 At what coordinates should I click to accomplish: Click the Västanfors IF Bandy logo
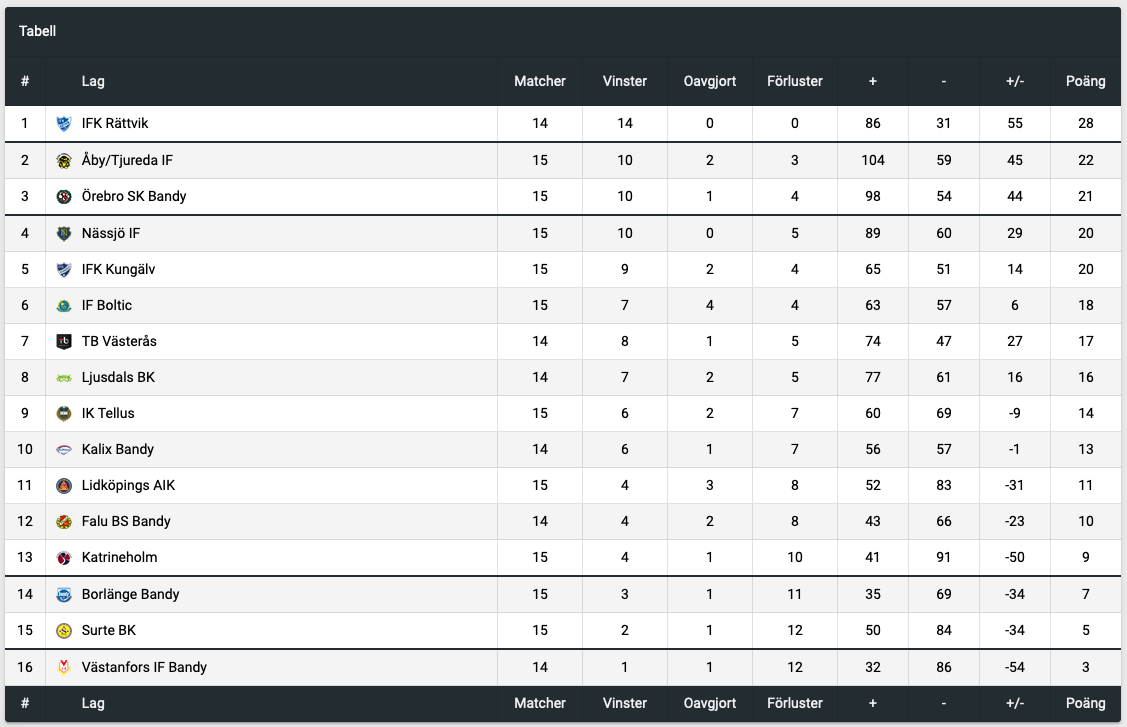pos(64,667)
